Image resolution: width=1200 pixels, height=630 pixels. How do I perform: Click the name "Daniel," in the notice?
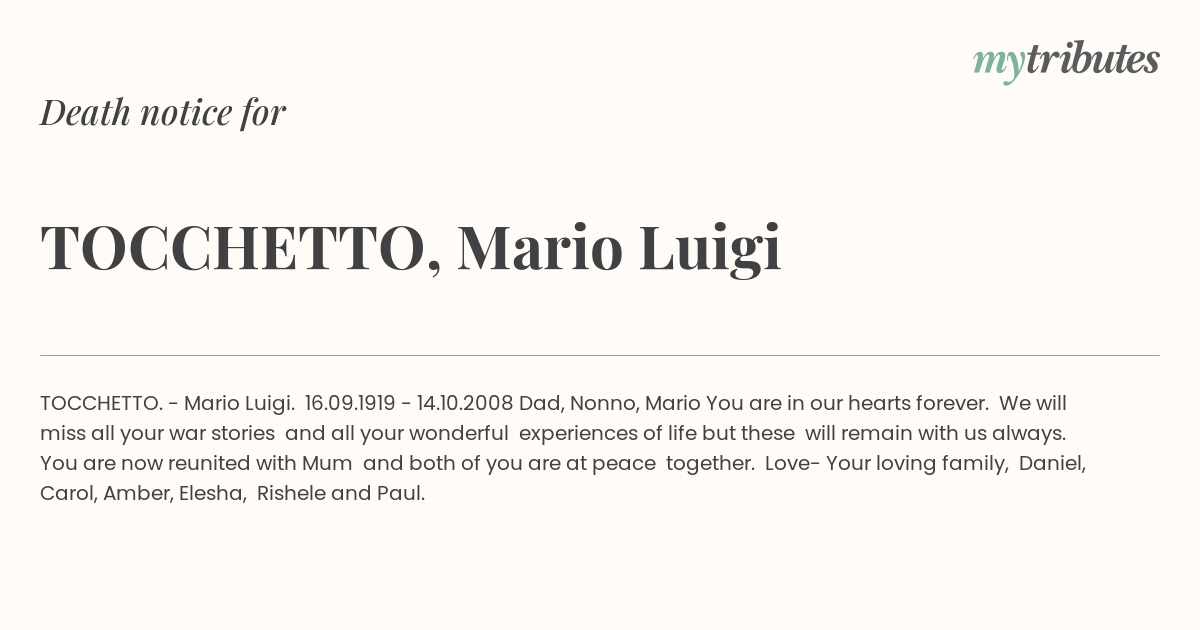[x=1052, y=464]
